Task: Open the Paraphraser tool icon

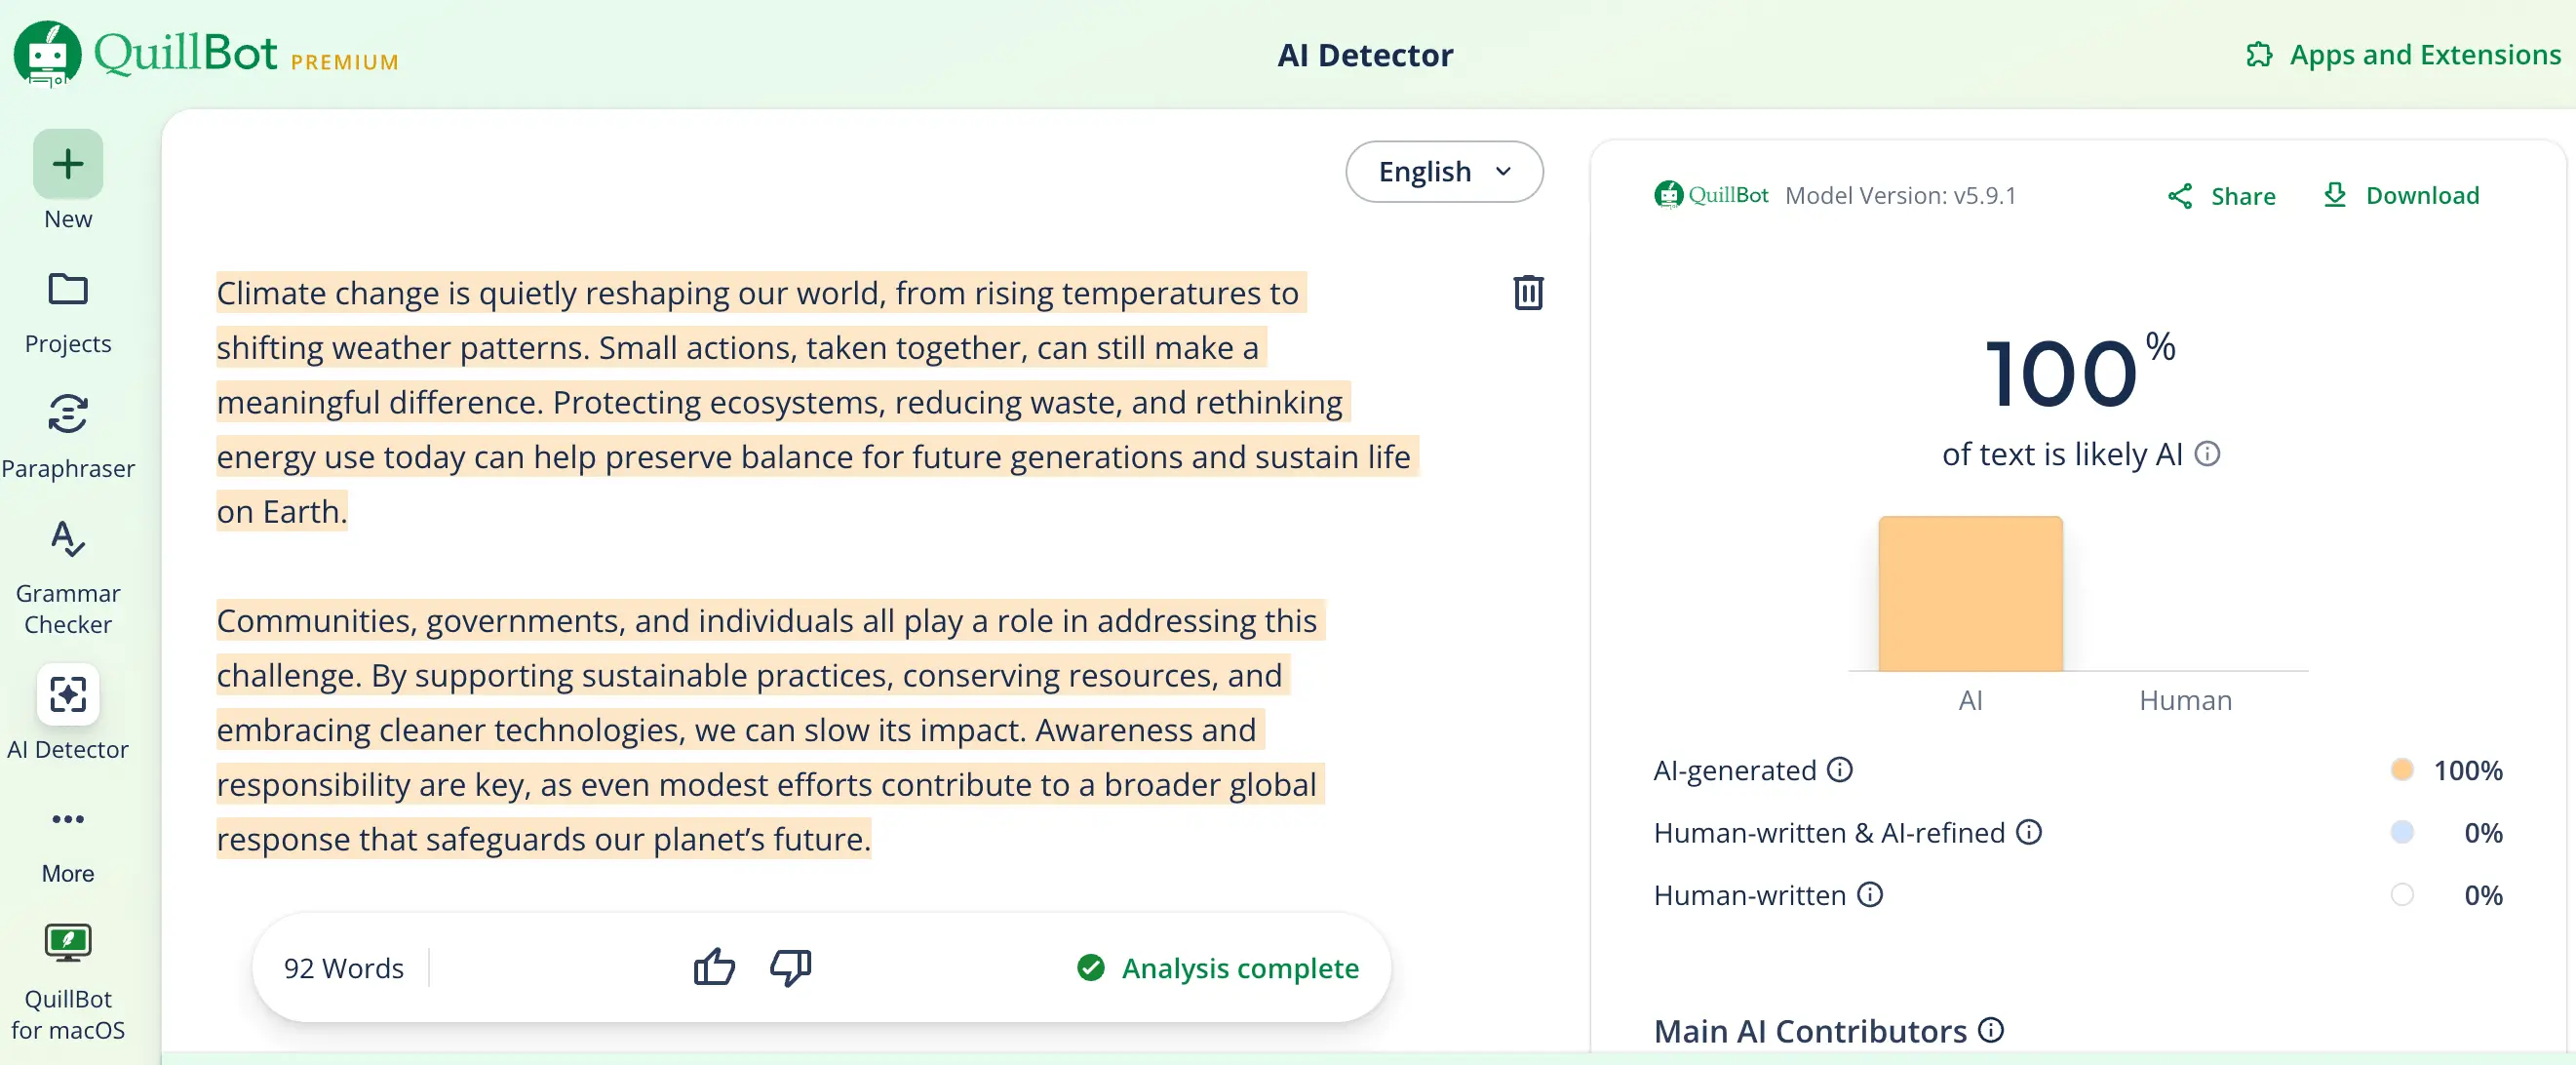Action: 68,414
